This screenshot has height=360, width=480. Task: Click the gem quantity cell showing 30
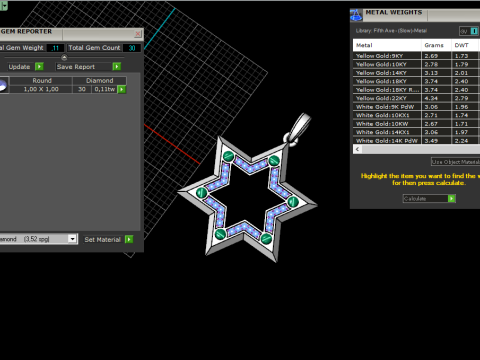[x=82, y=89]
